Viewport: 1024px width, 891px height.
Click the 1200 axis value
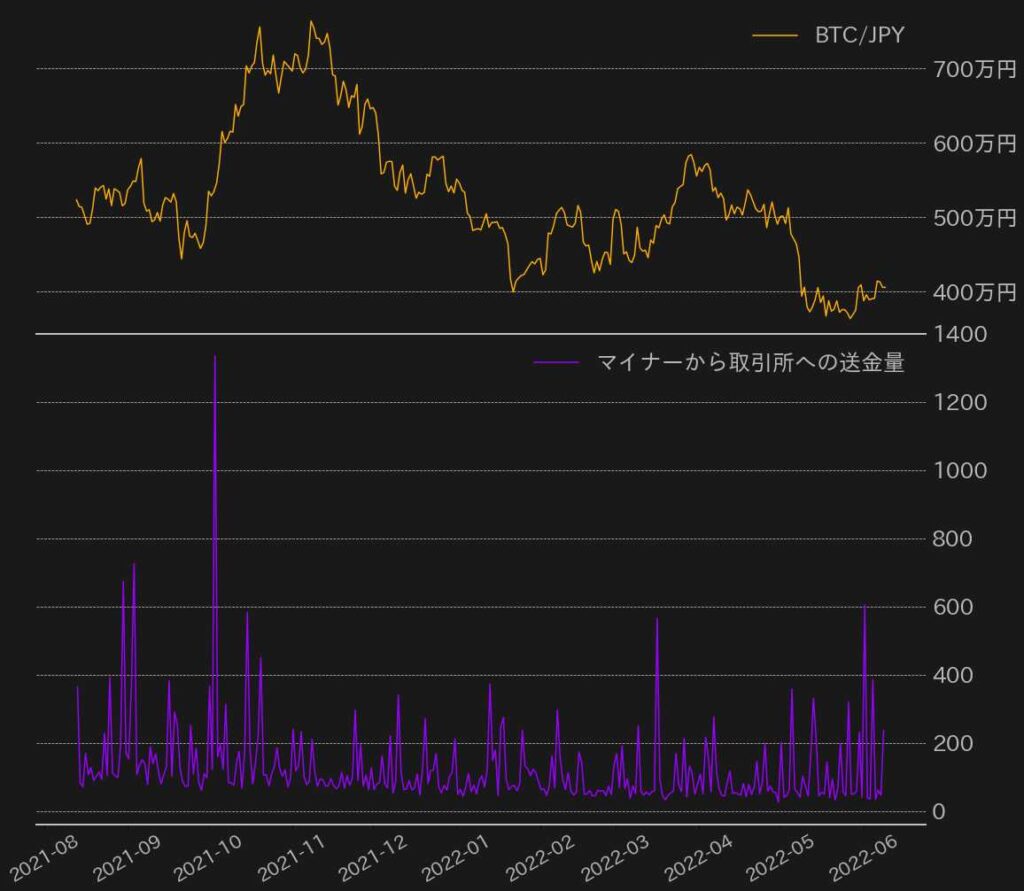pos(960,402)
